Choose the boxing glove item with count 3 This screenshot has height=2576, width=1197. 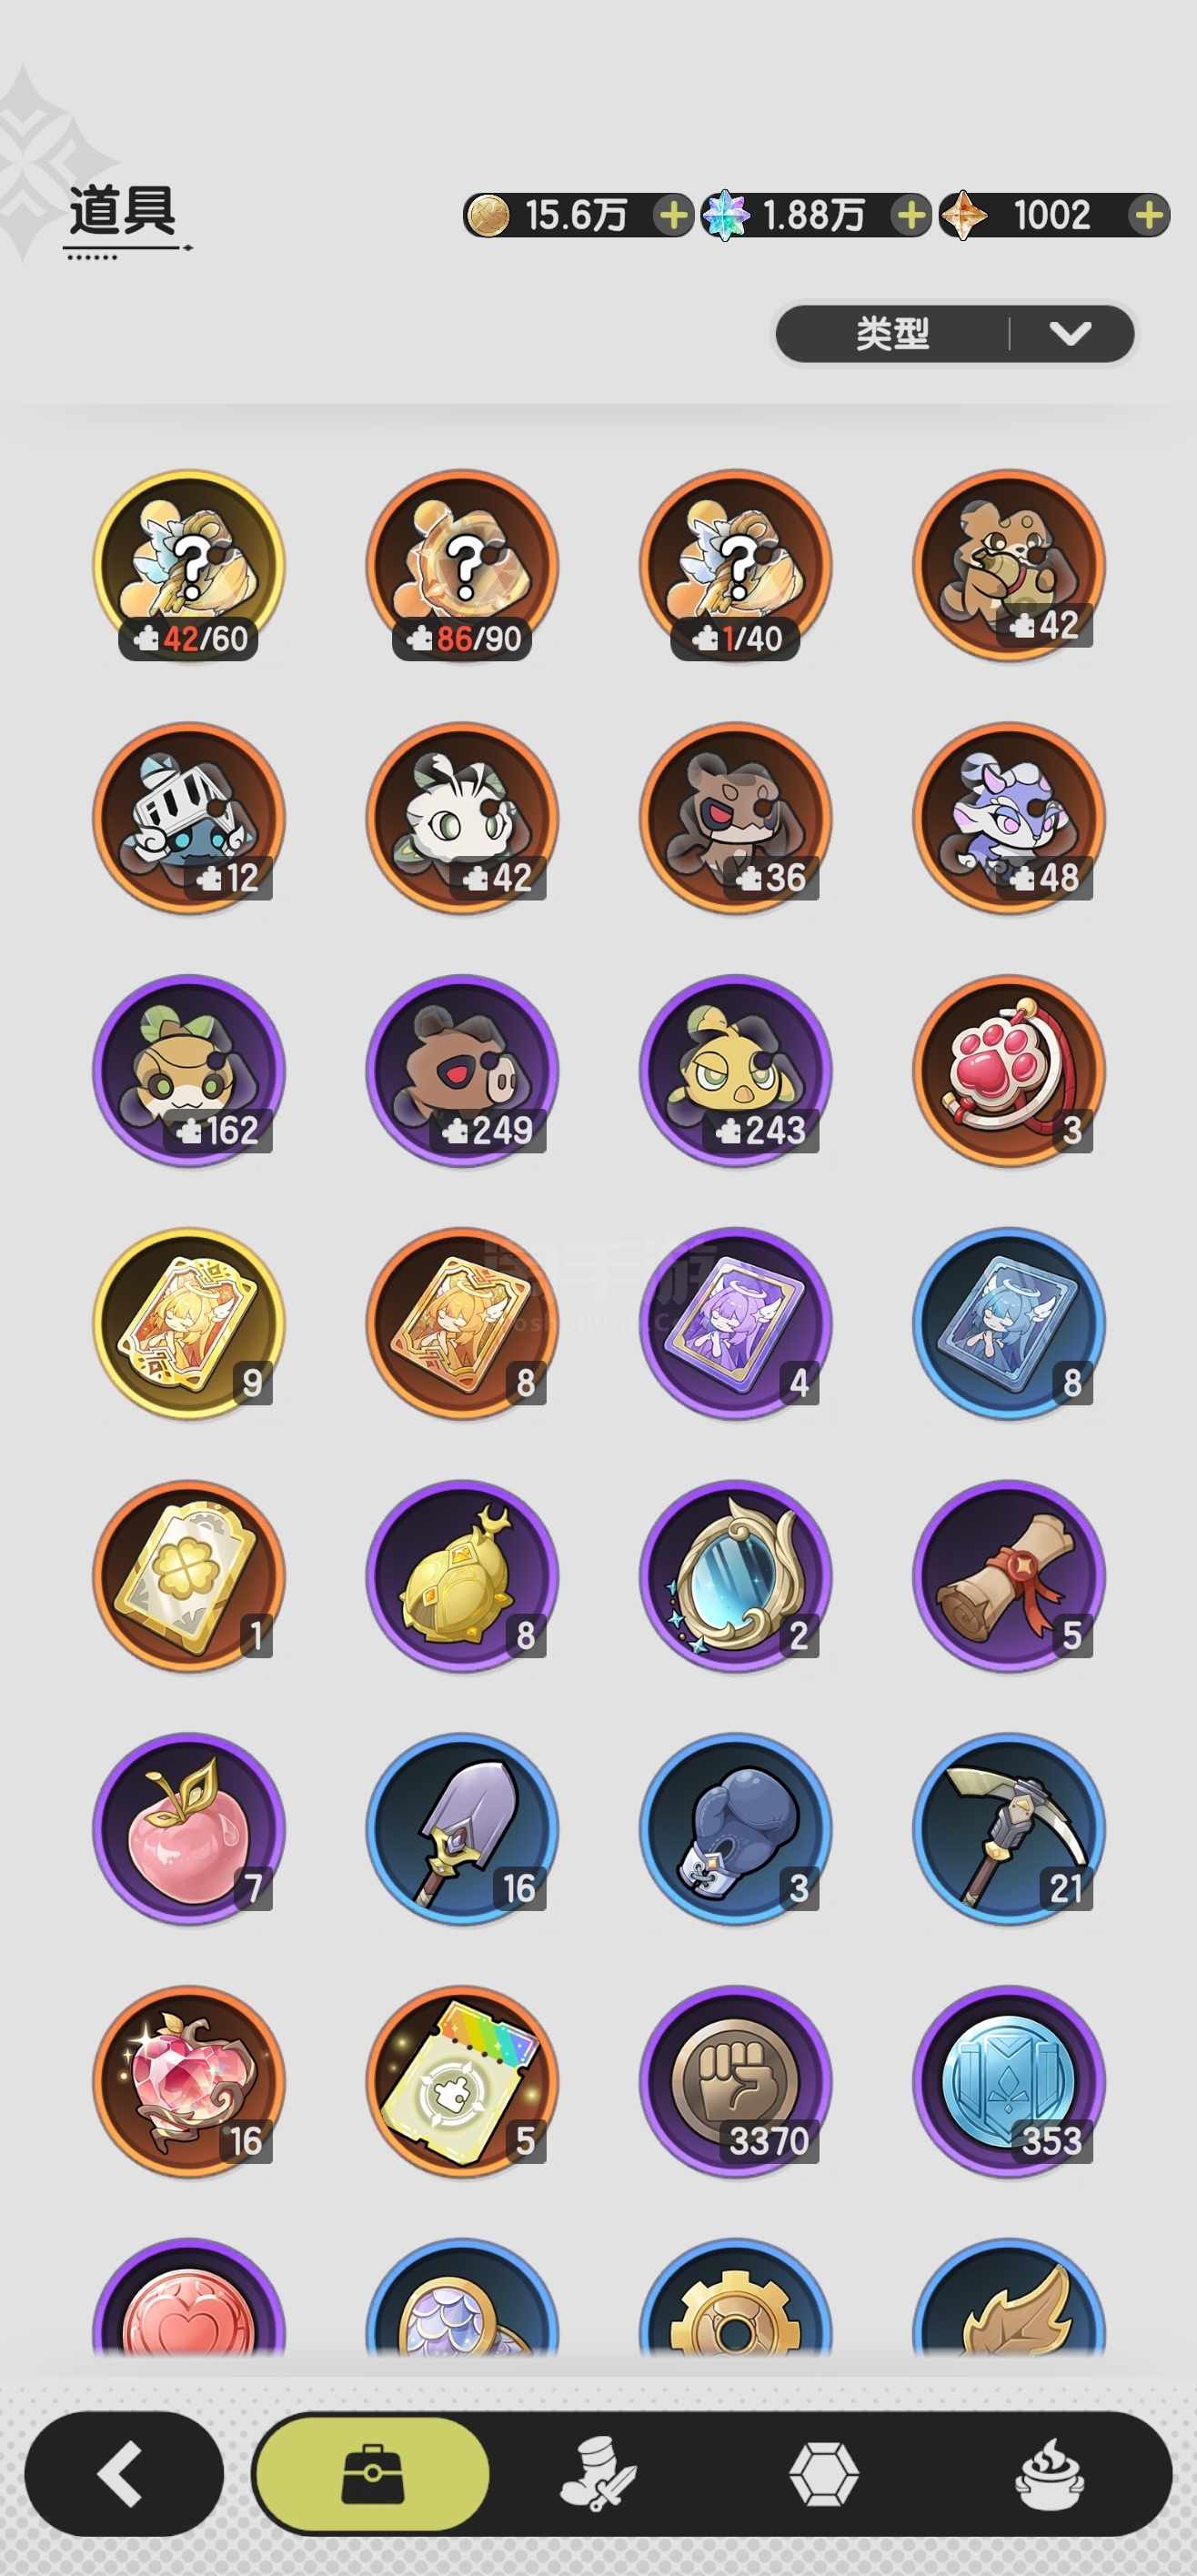[x=736, y=1828]
